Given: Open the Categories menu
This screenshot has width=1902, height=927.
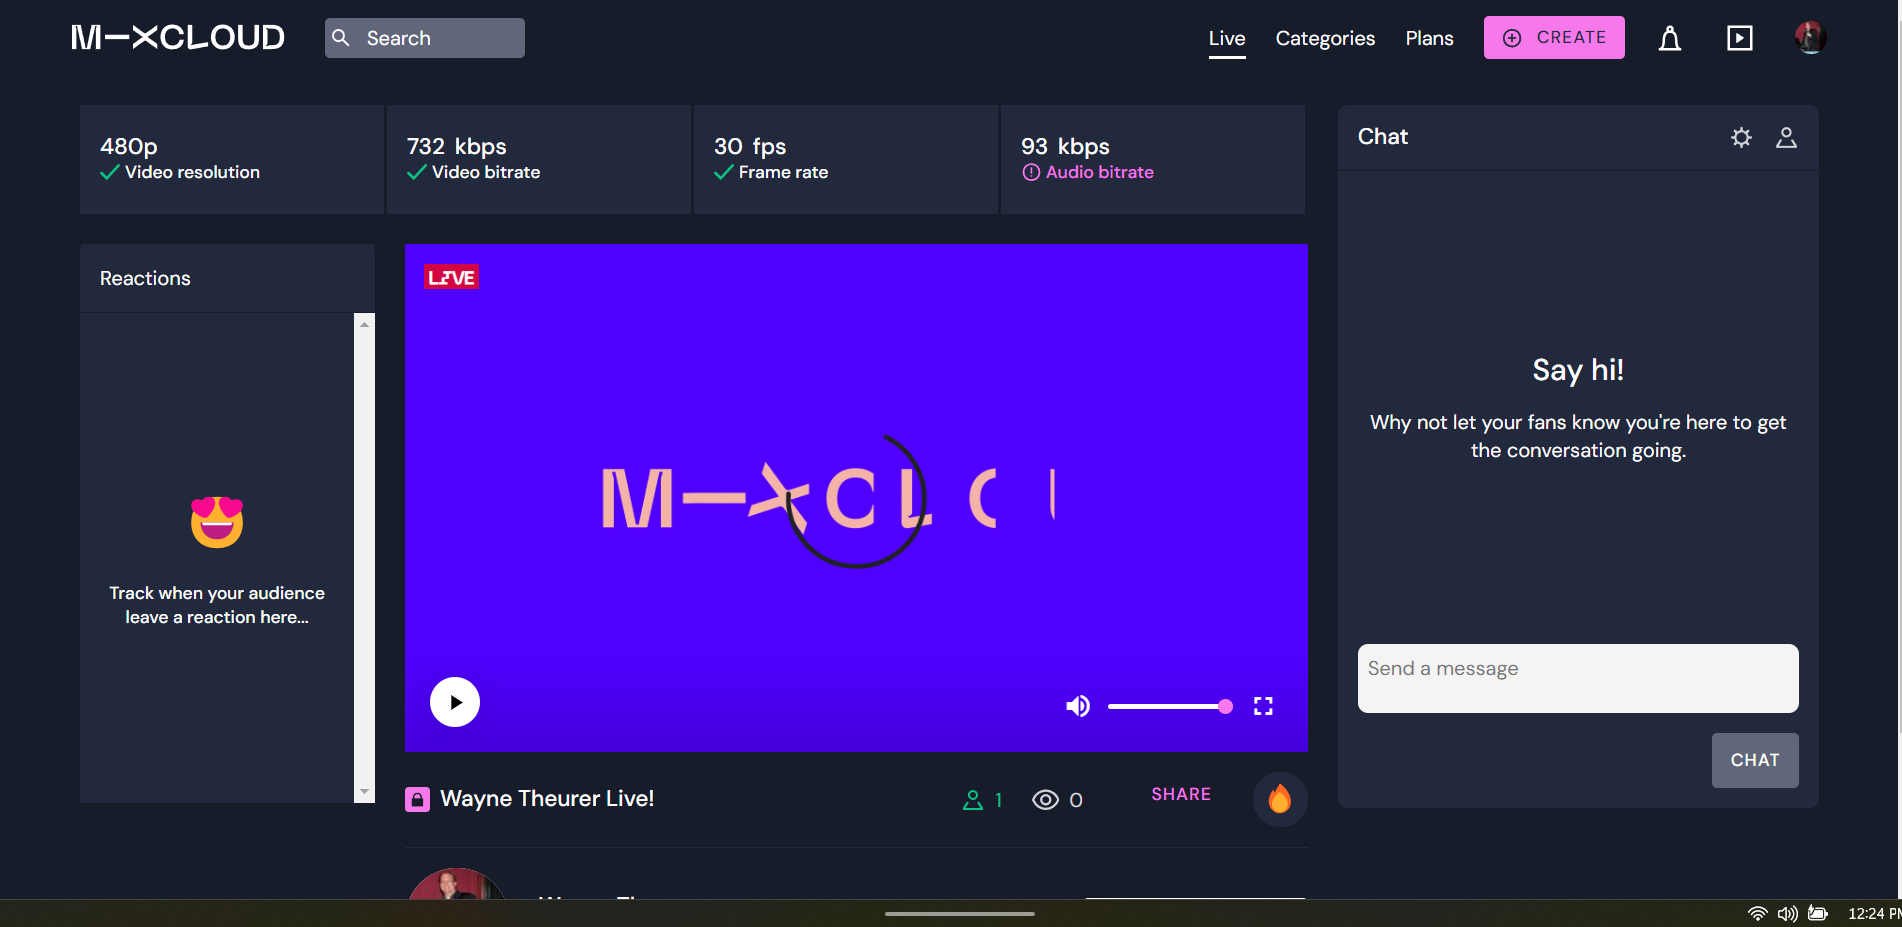Looking at the screenshot, I should (1325, 38).
